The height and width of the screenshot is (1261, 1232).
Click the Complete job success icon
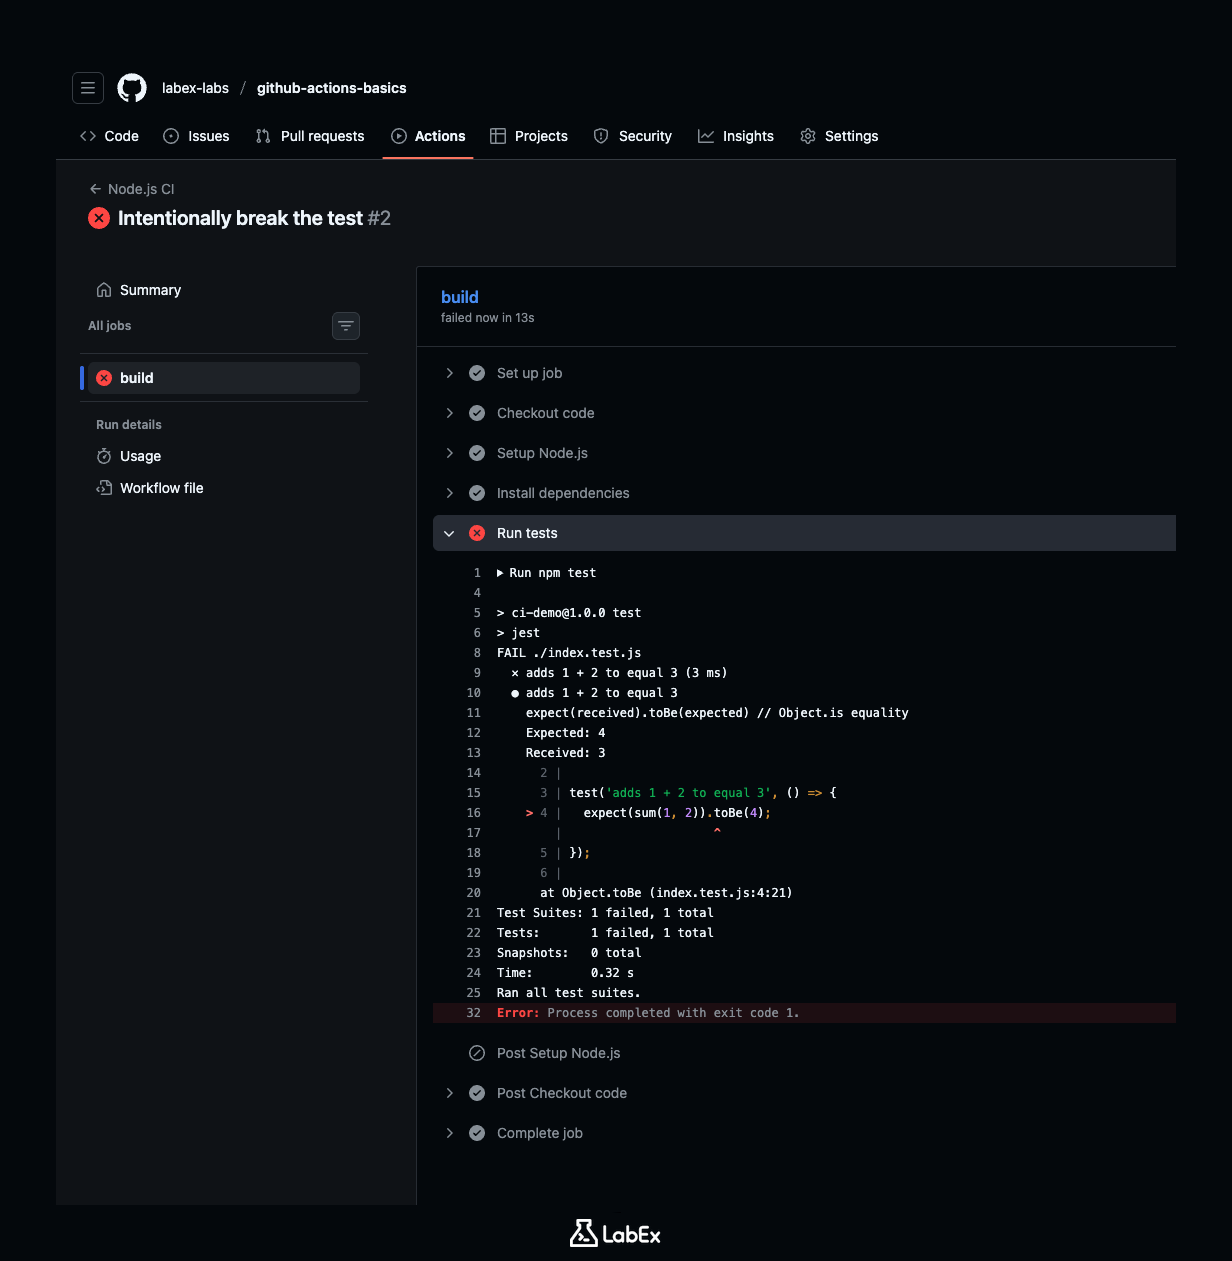477,1133
